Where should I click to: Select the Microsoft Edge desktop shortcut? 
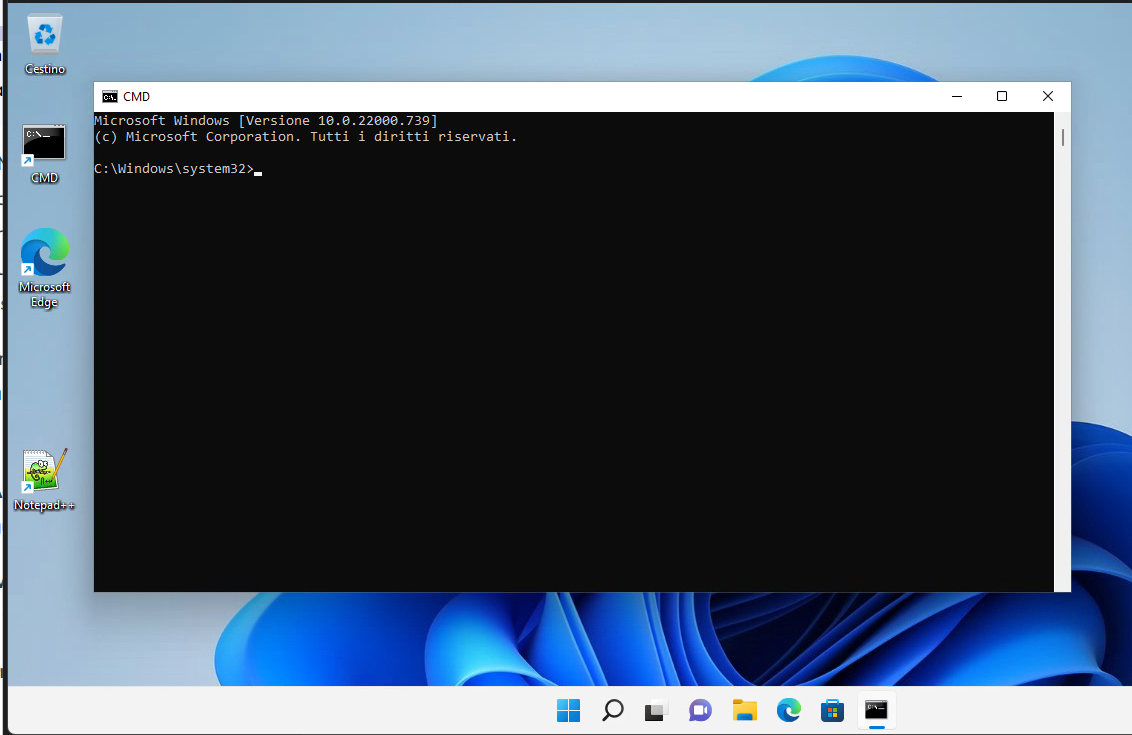pyautogui.click(x=44, y=268)
